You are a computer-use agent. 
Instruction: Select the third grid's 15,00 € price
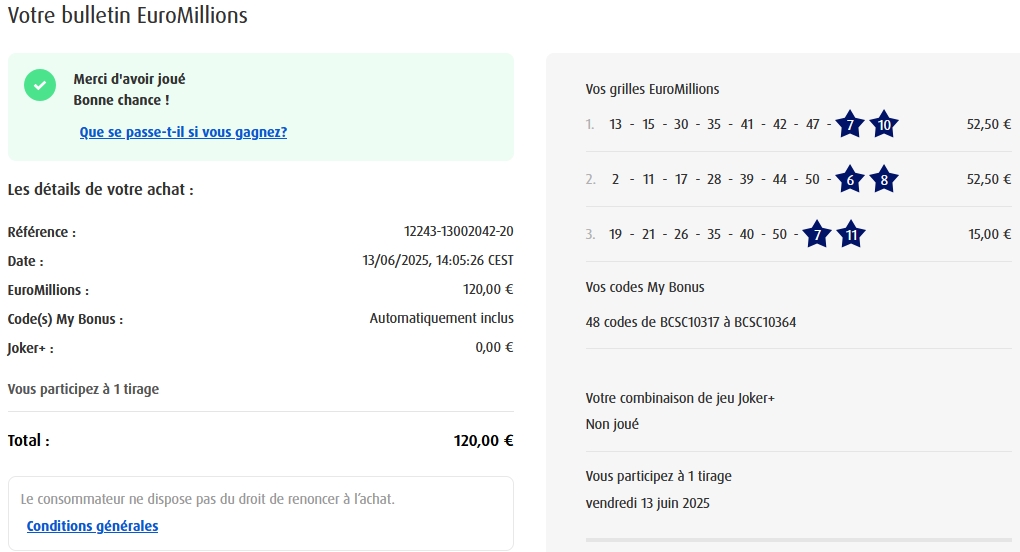990,235
